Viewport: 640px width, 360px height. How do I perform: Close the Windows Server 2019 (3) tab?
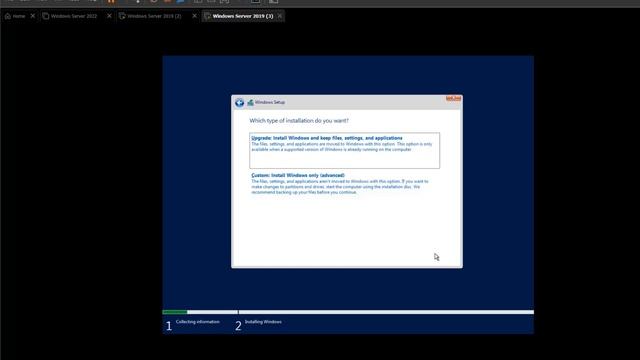(x=280, y=16)
